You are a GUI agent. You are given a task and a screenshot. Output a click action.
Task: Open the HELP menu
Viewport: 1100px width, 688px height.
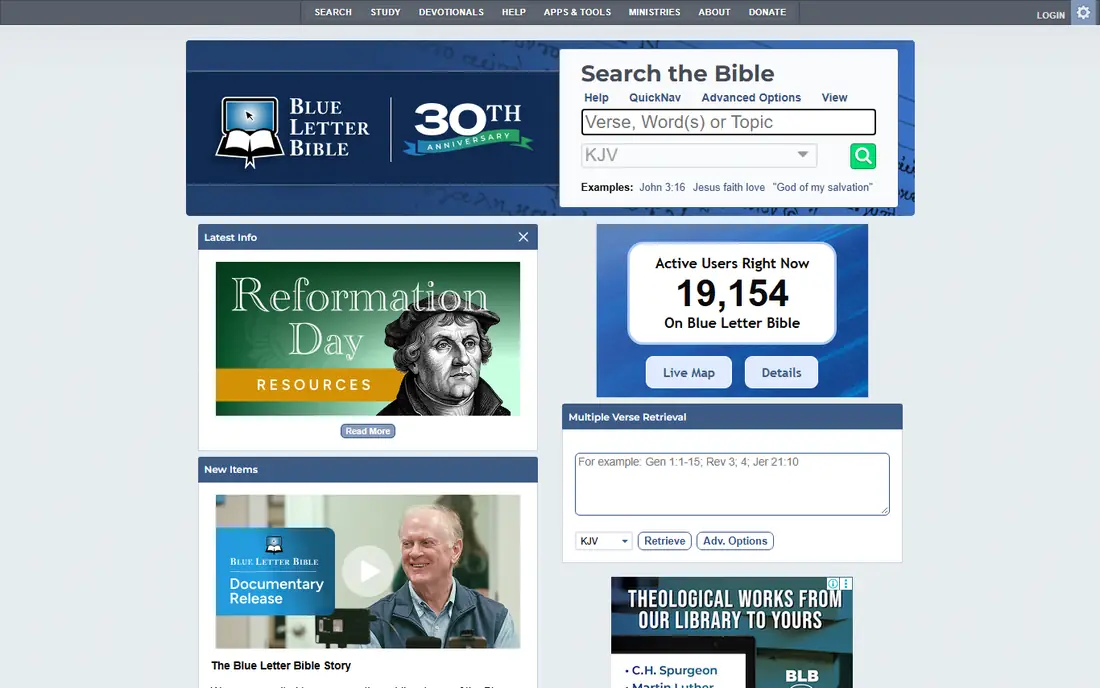(514, 12)
